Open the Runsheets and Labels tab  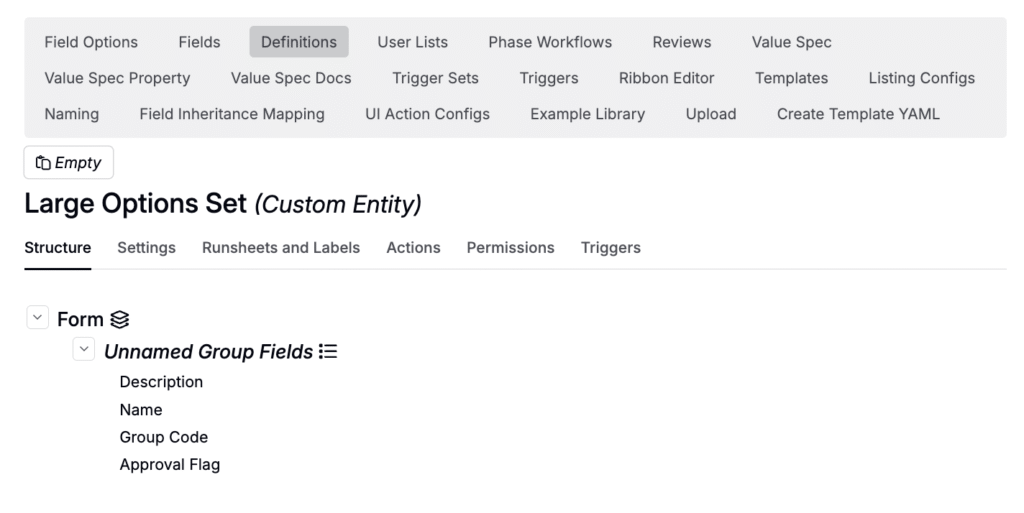tap(281, 248)
